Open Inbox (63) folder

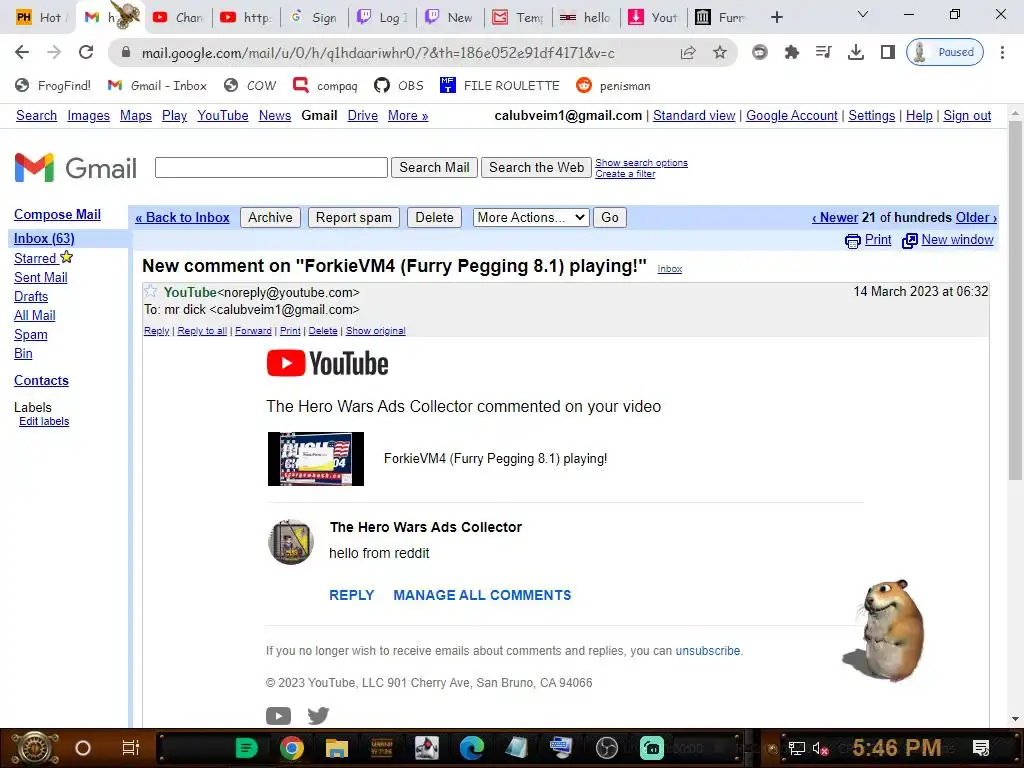pos(44,239)
